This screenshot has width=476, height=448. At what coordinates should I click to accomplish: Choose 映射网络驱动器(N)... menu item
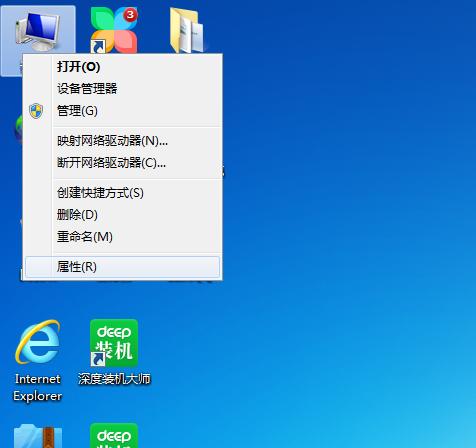112,141
